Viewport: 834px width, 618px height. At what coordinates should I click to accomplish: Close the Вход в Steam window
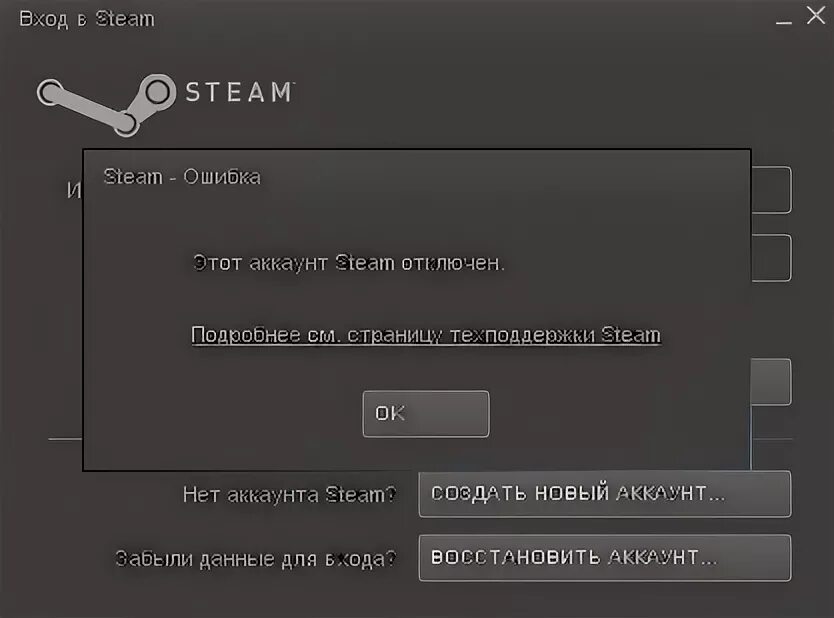(x=816, y=15)
